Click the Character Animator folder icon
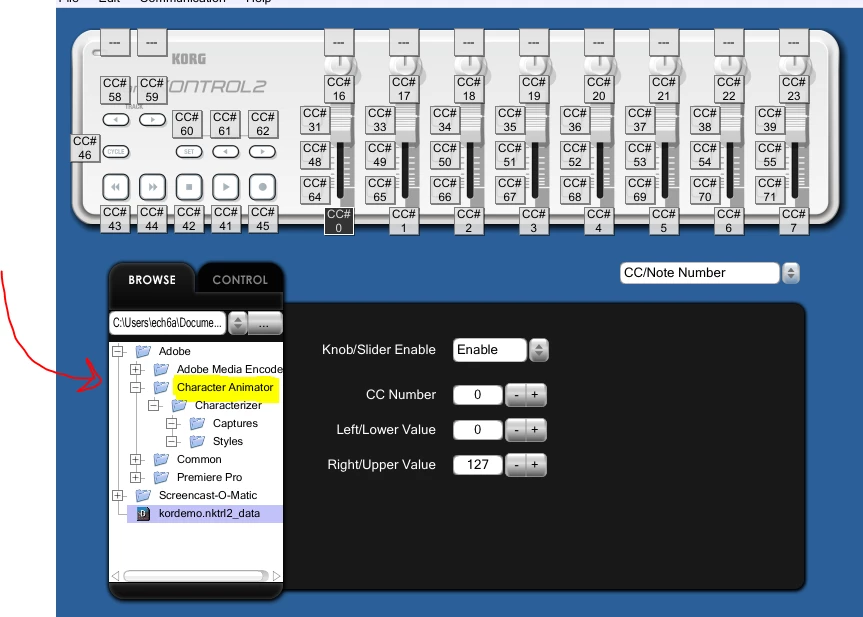The height and width of the screenshot is (617, 863). click(161, 387)
